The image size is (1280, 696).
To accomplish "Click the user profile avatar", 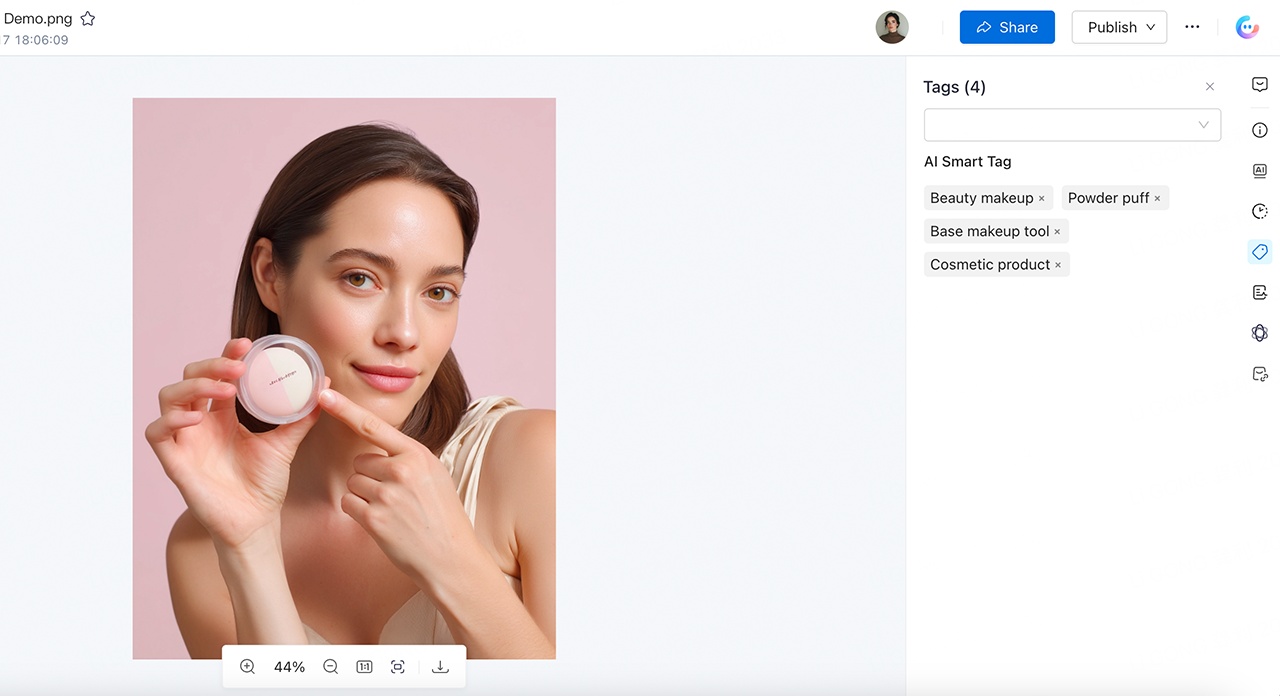I will tap(892, 27).
